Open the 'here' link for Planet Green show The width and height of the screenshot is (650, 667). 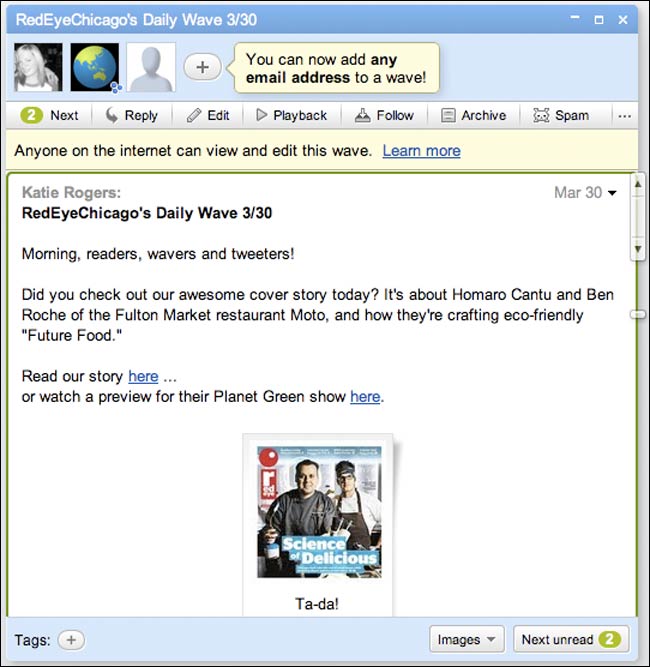(x=365, y=396)
